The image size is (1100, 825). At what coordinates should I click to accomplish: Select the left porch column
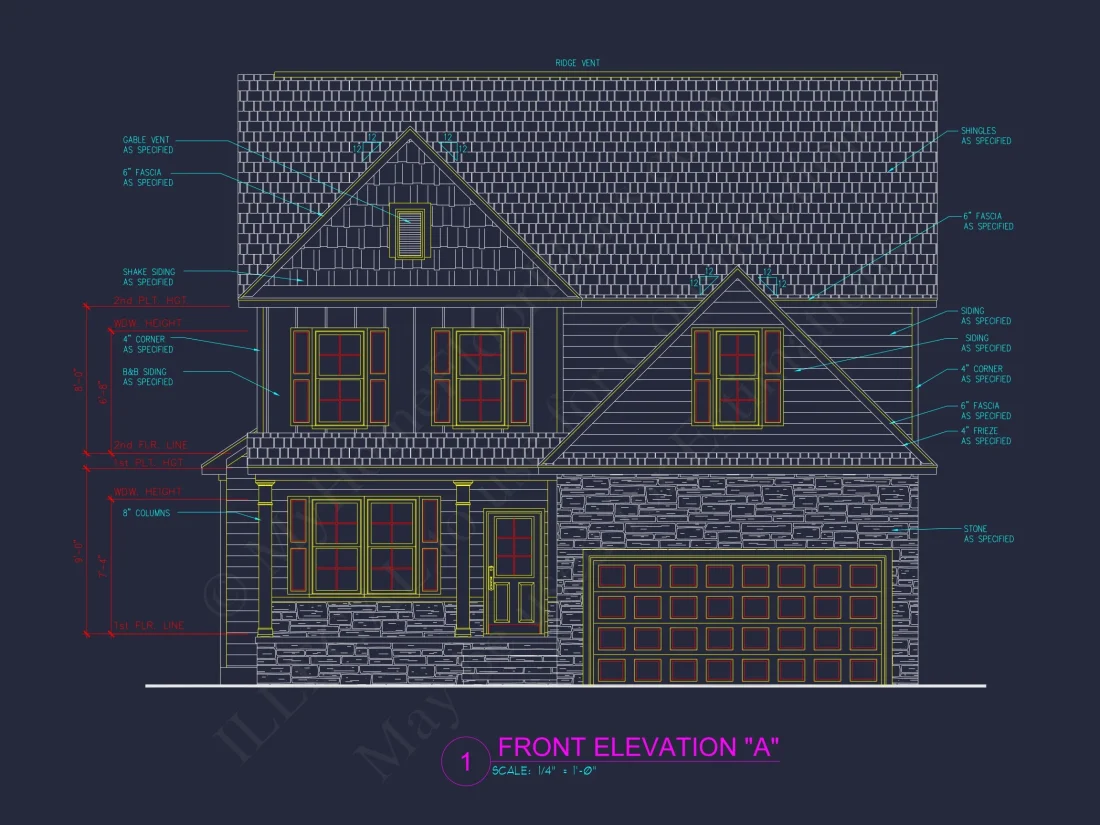pyautogui.click(x=265, y=557)
